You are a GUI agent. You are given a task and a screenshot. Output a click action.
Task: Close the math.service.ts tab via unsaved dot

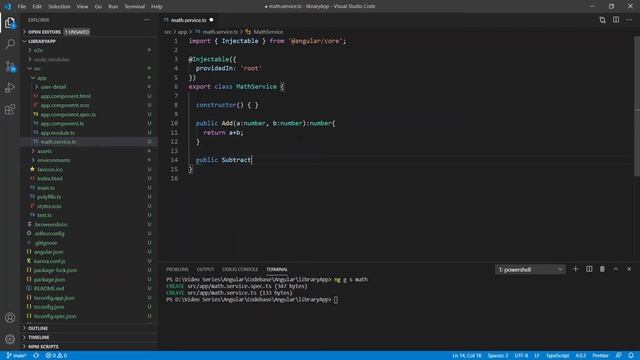pyautogui.click(x=211, y=20)
